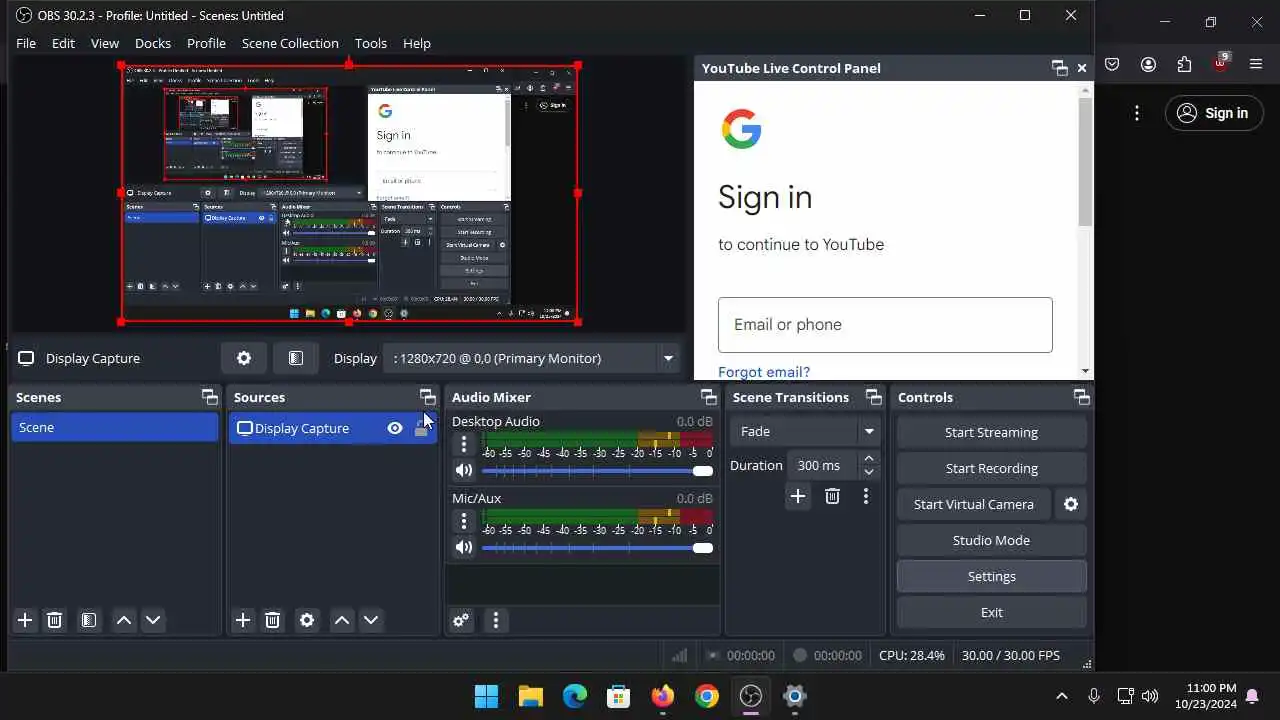Open advanced audio properties gears icon
1280x720 pixels.
tap(461, 620)
